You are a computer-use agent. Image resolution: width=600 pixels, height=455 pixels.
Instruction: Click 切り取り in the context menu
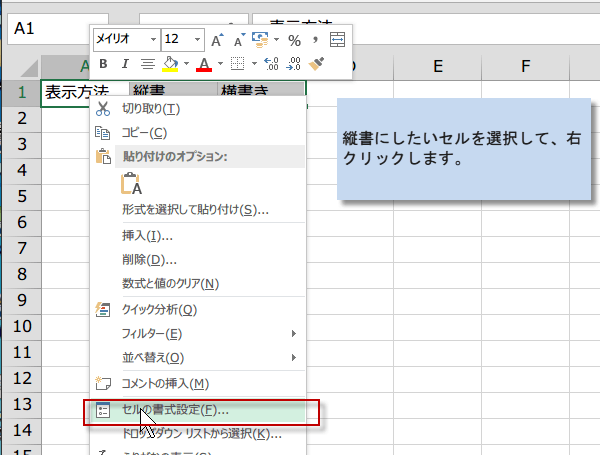pyautogui.click(x=150, y=108)
